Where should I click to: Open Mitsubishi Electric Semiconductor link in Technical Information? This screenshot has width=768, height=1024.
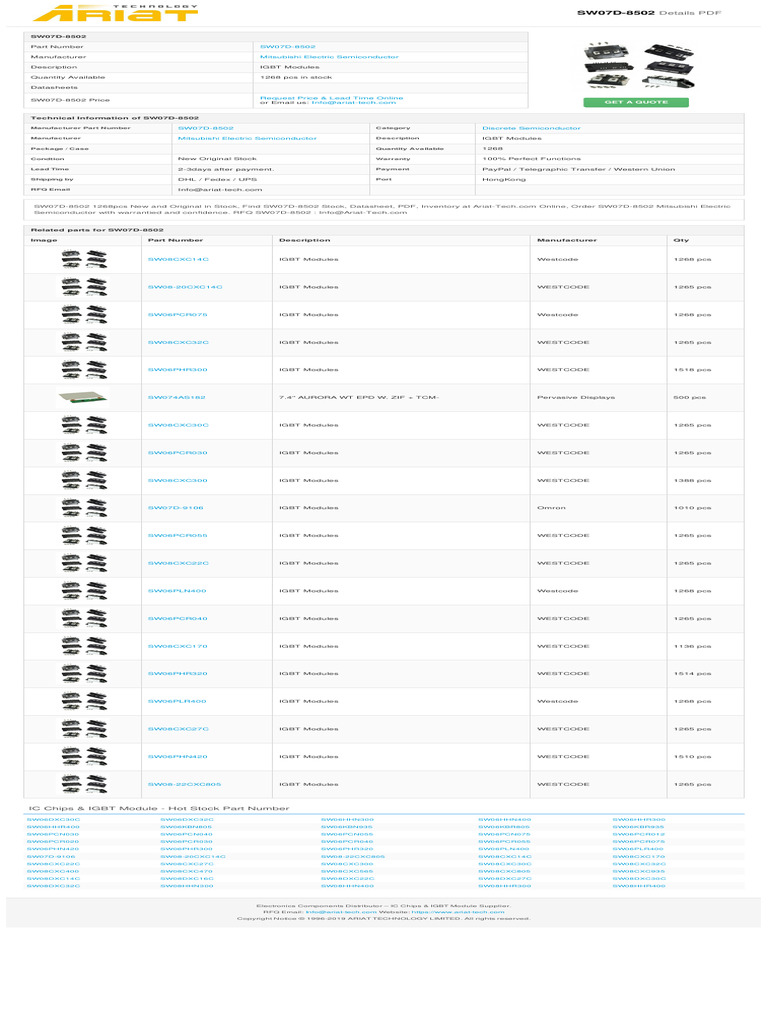click(x=247, y=138)
